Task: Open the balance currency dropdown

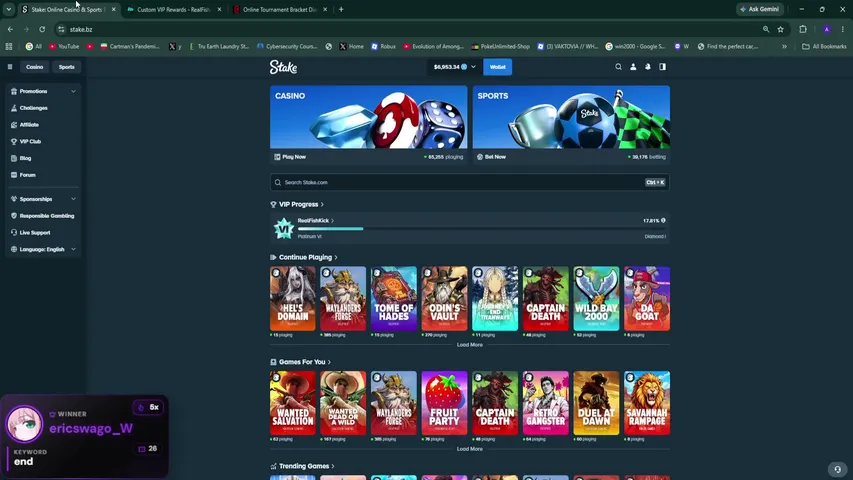Action: (455, 67)
